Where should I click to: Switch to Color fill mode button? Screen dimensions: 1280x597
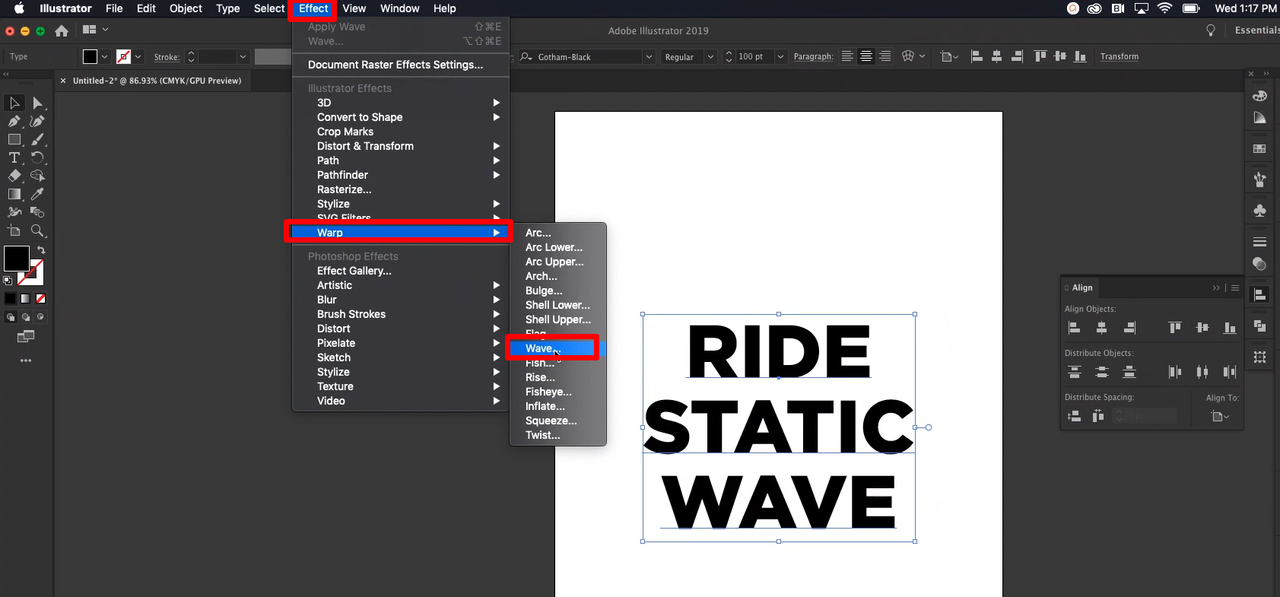10,299
